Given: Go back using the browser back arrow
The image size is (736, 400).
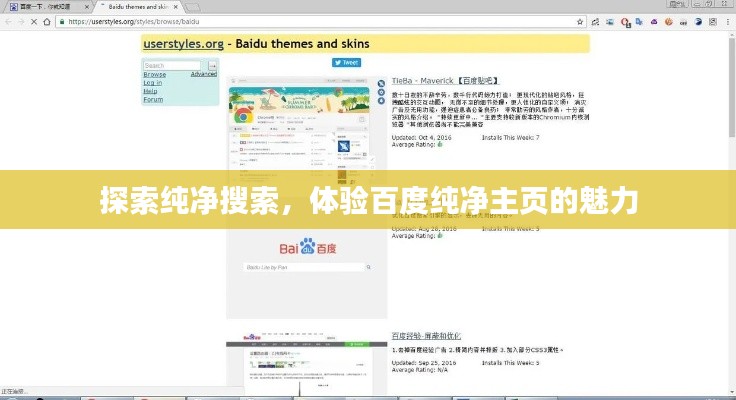Looking at the screenshot, I should click(x=8, y=22).
